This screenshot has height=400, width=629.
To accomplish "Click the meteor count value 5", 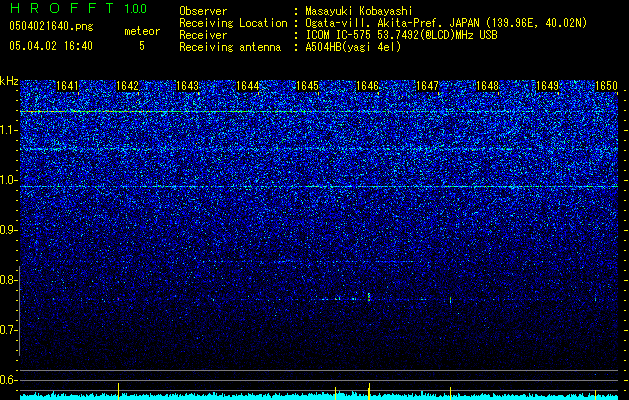I will point(142,46).
